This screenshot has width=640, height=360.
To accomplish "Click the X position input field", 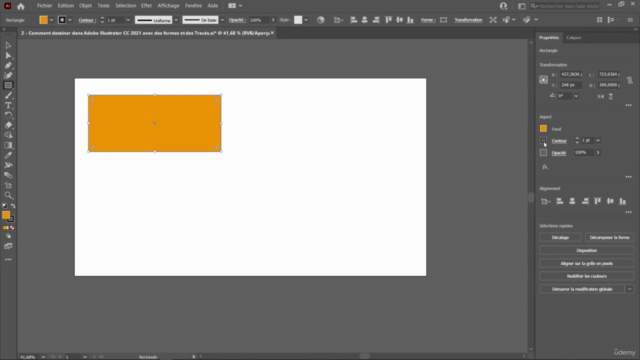I will [571, 74].
